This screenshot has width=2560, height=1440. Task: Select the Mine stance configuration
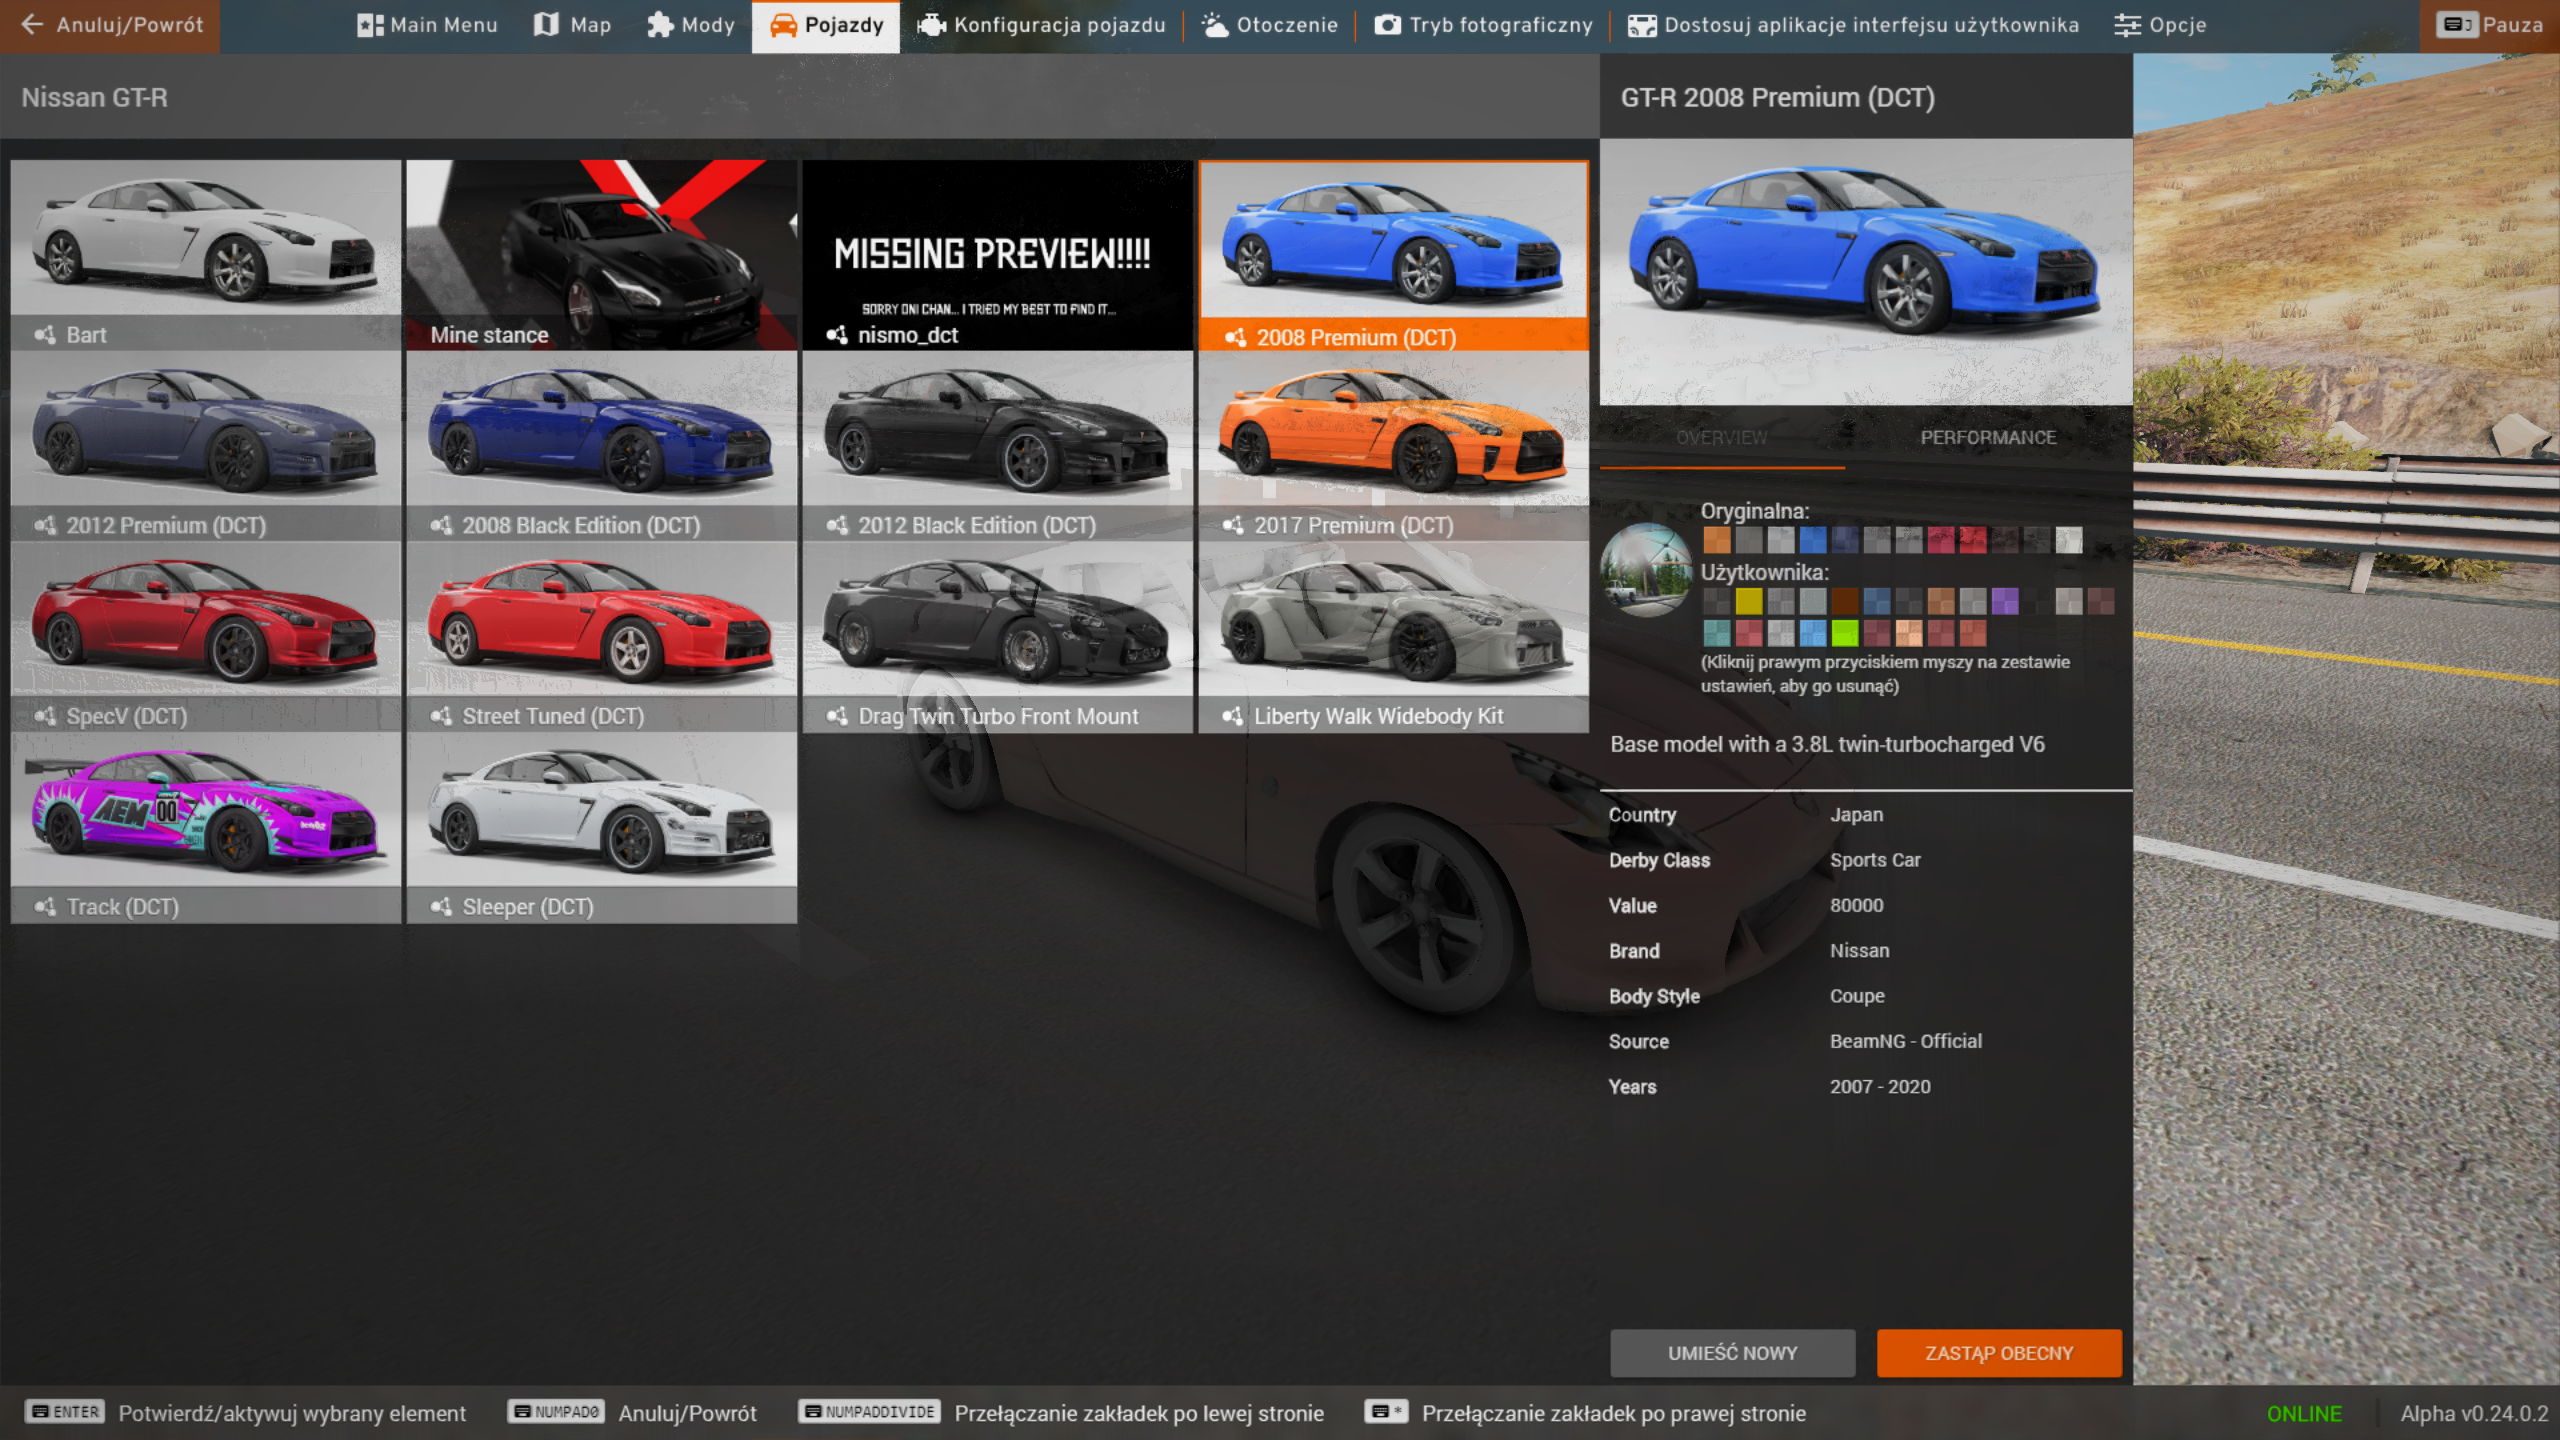(x=602, y=255)
